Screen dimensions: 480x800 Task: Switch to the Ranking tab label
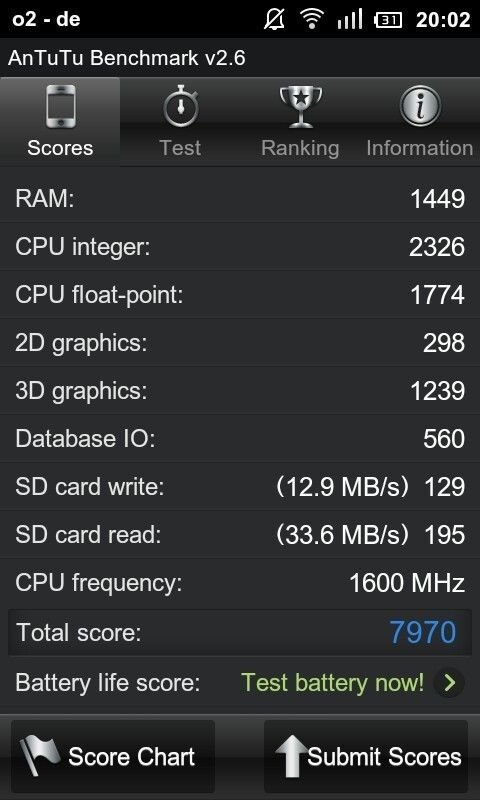click(300, 148)
